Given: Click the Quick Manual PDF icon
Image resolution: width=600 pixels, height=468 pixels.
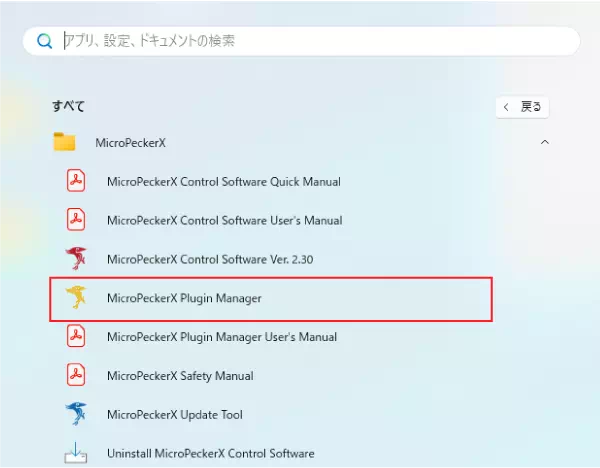Looking at the screenshot, I should point(76,181).
